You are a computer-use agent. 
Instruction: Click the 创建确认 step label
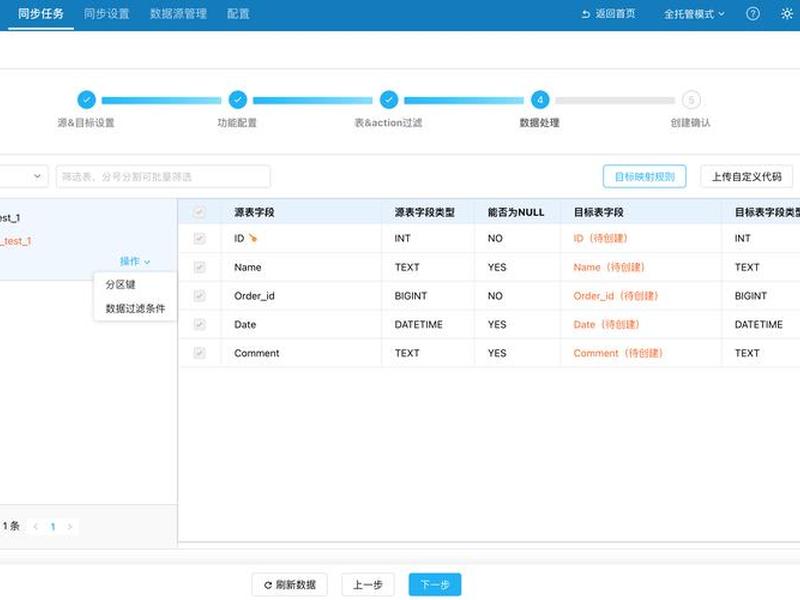coord(690,122)
